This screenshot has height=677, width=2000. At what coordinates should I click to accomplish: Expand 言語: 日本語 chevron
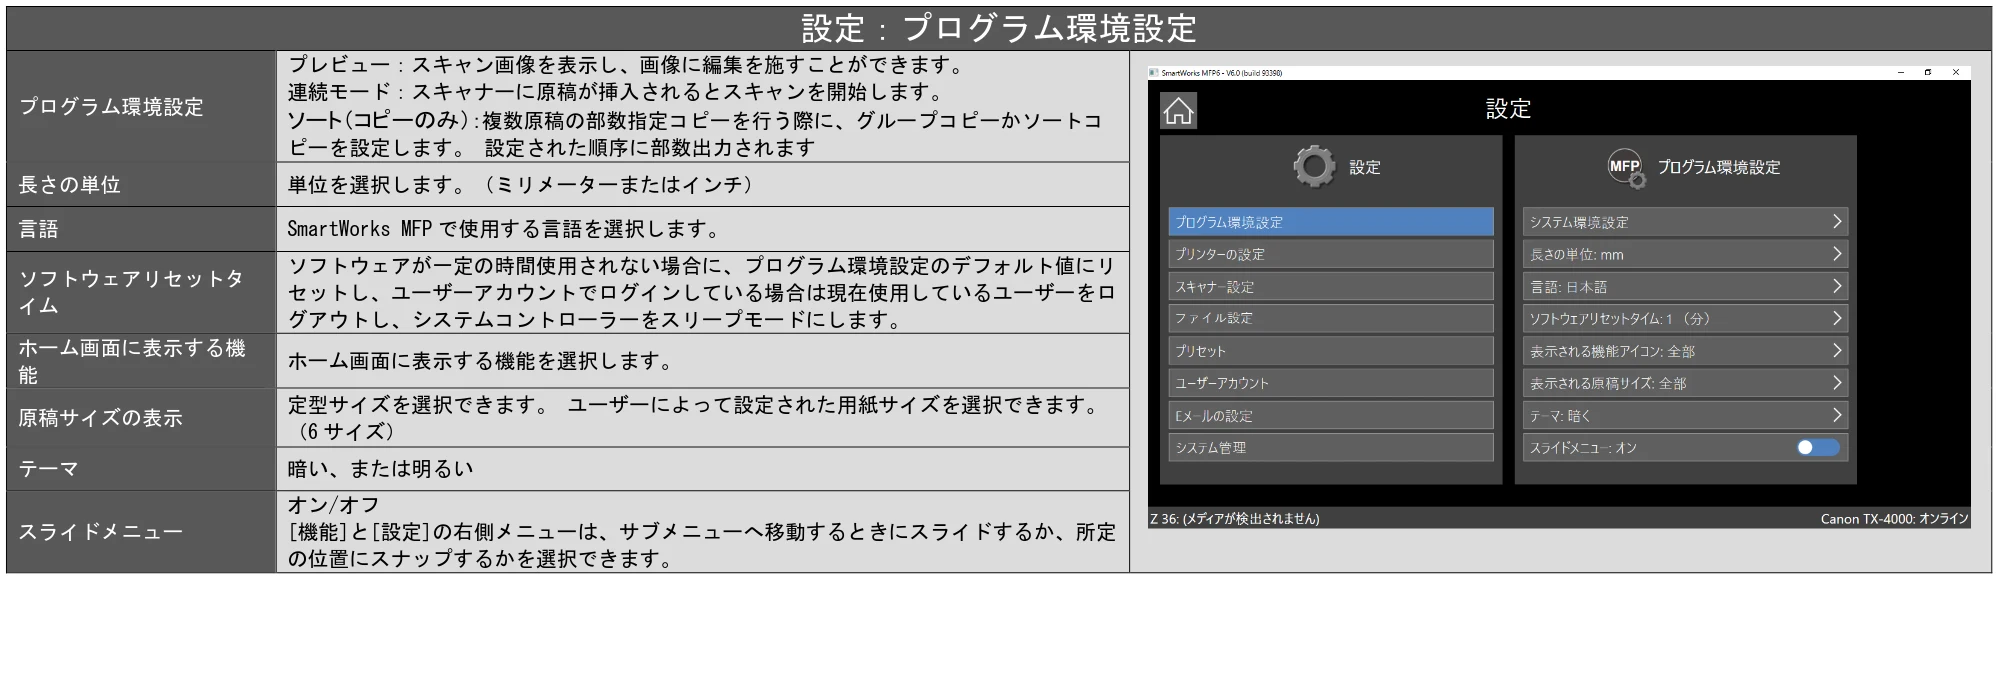(1836, 286)
